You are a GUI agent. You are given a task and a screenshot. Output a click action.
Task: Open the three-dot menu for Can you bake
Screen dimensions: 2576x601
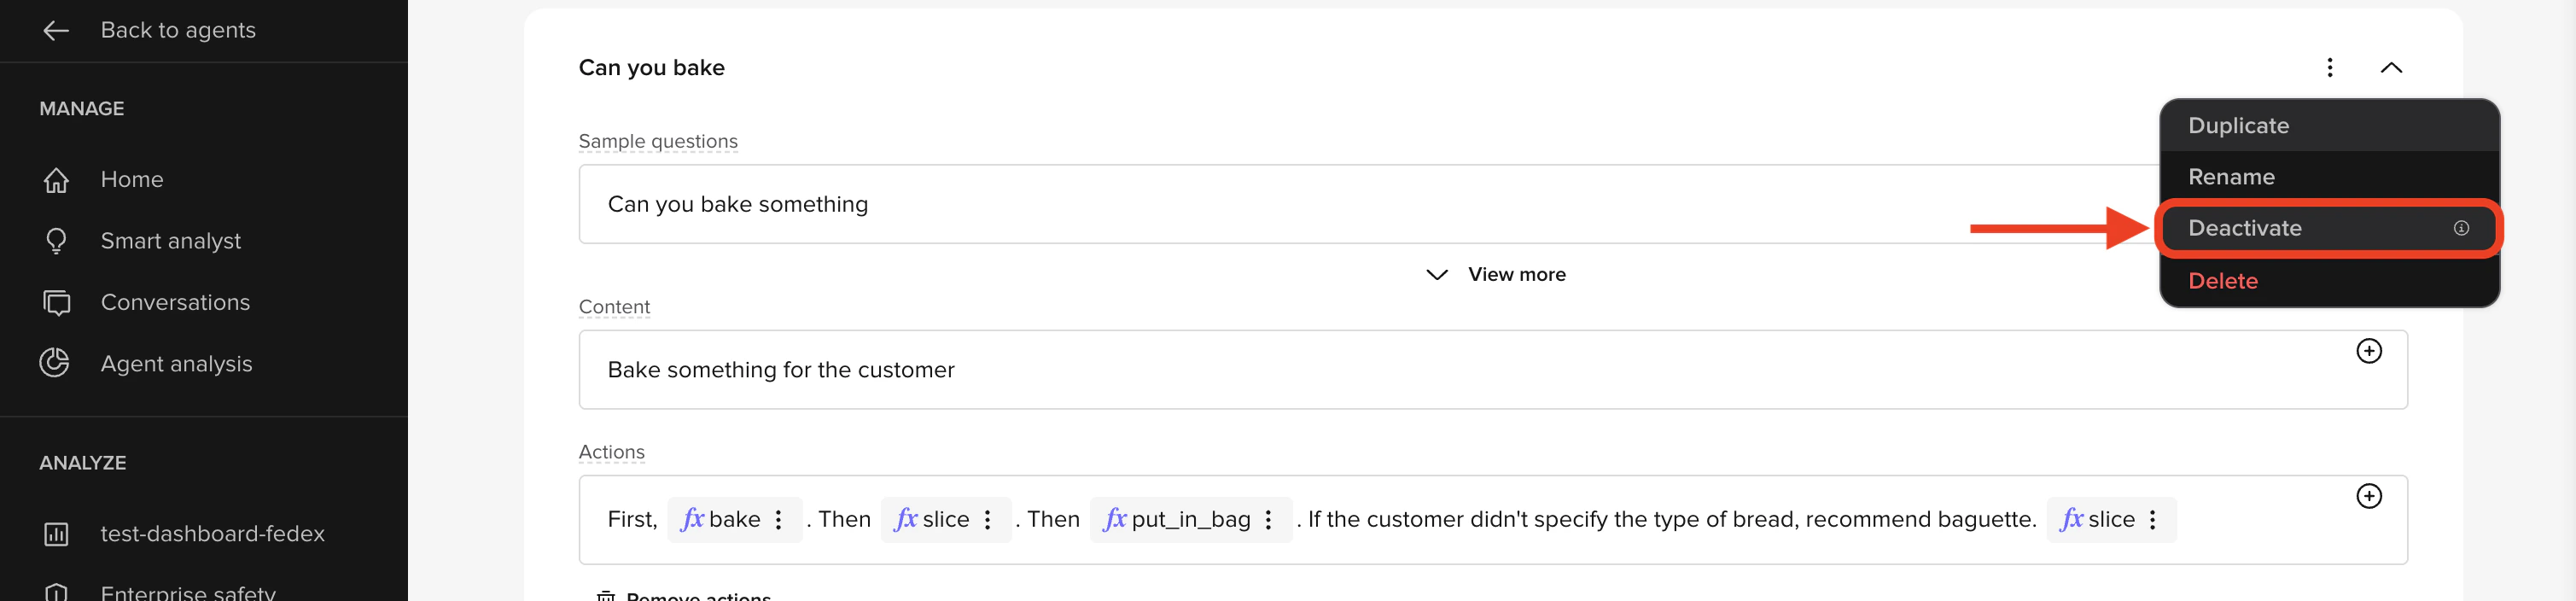[2329, 68]
